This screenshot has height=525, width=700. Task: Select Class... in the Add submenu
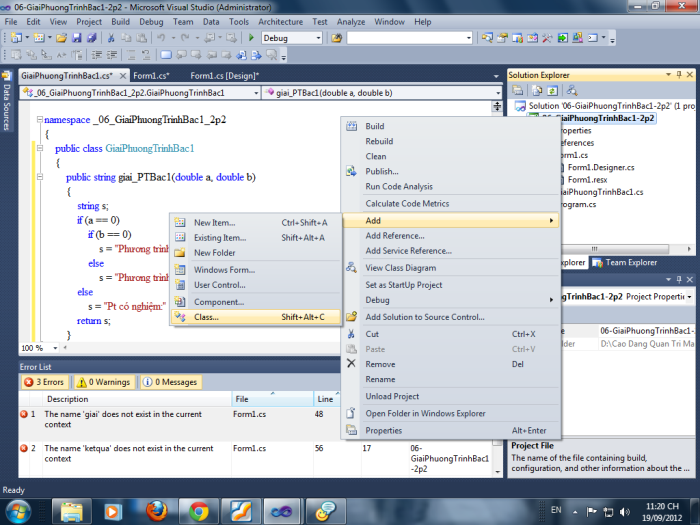click(x=256, y=317)
